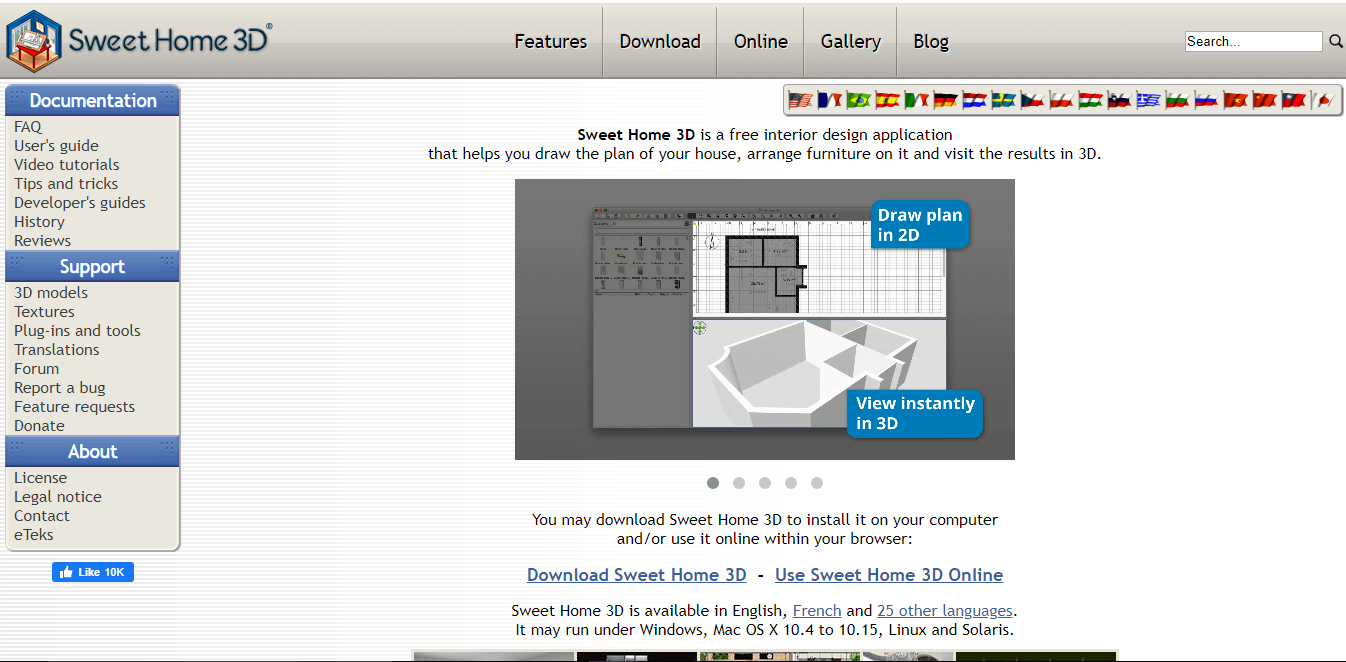The height and width of the screenshot is (662, 1346).
Task: Click the Donate link
Action: pyautogui.click(x=39, y=426)
